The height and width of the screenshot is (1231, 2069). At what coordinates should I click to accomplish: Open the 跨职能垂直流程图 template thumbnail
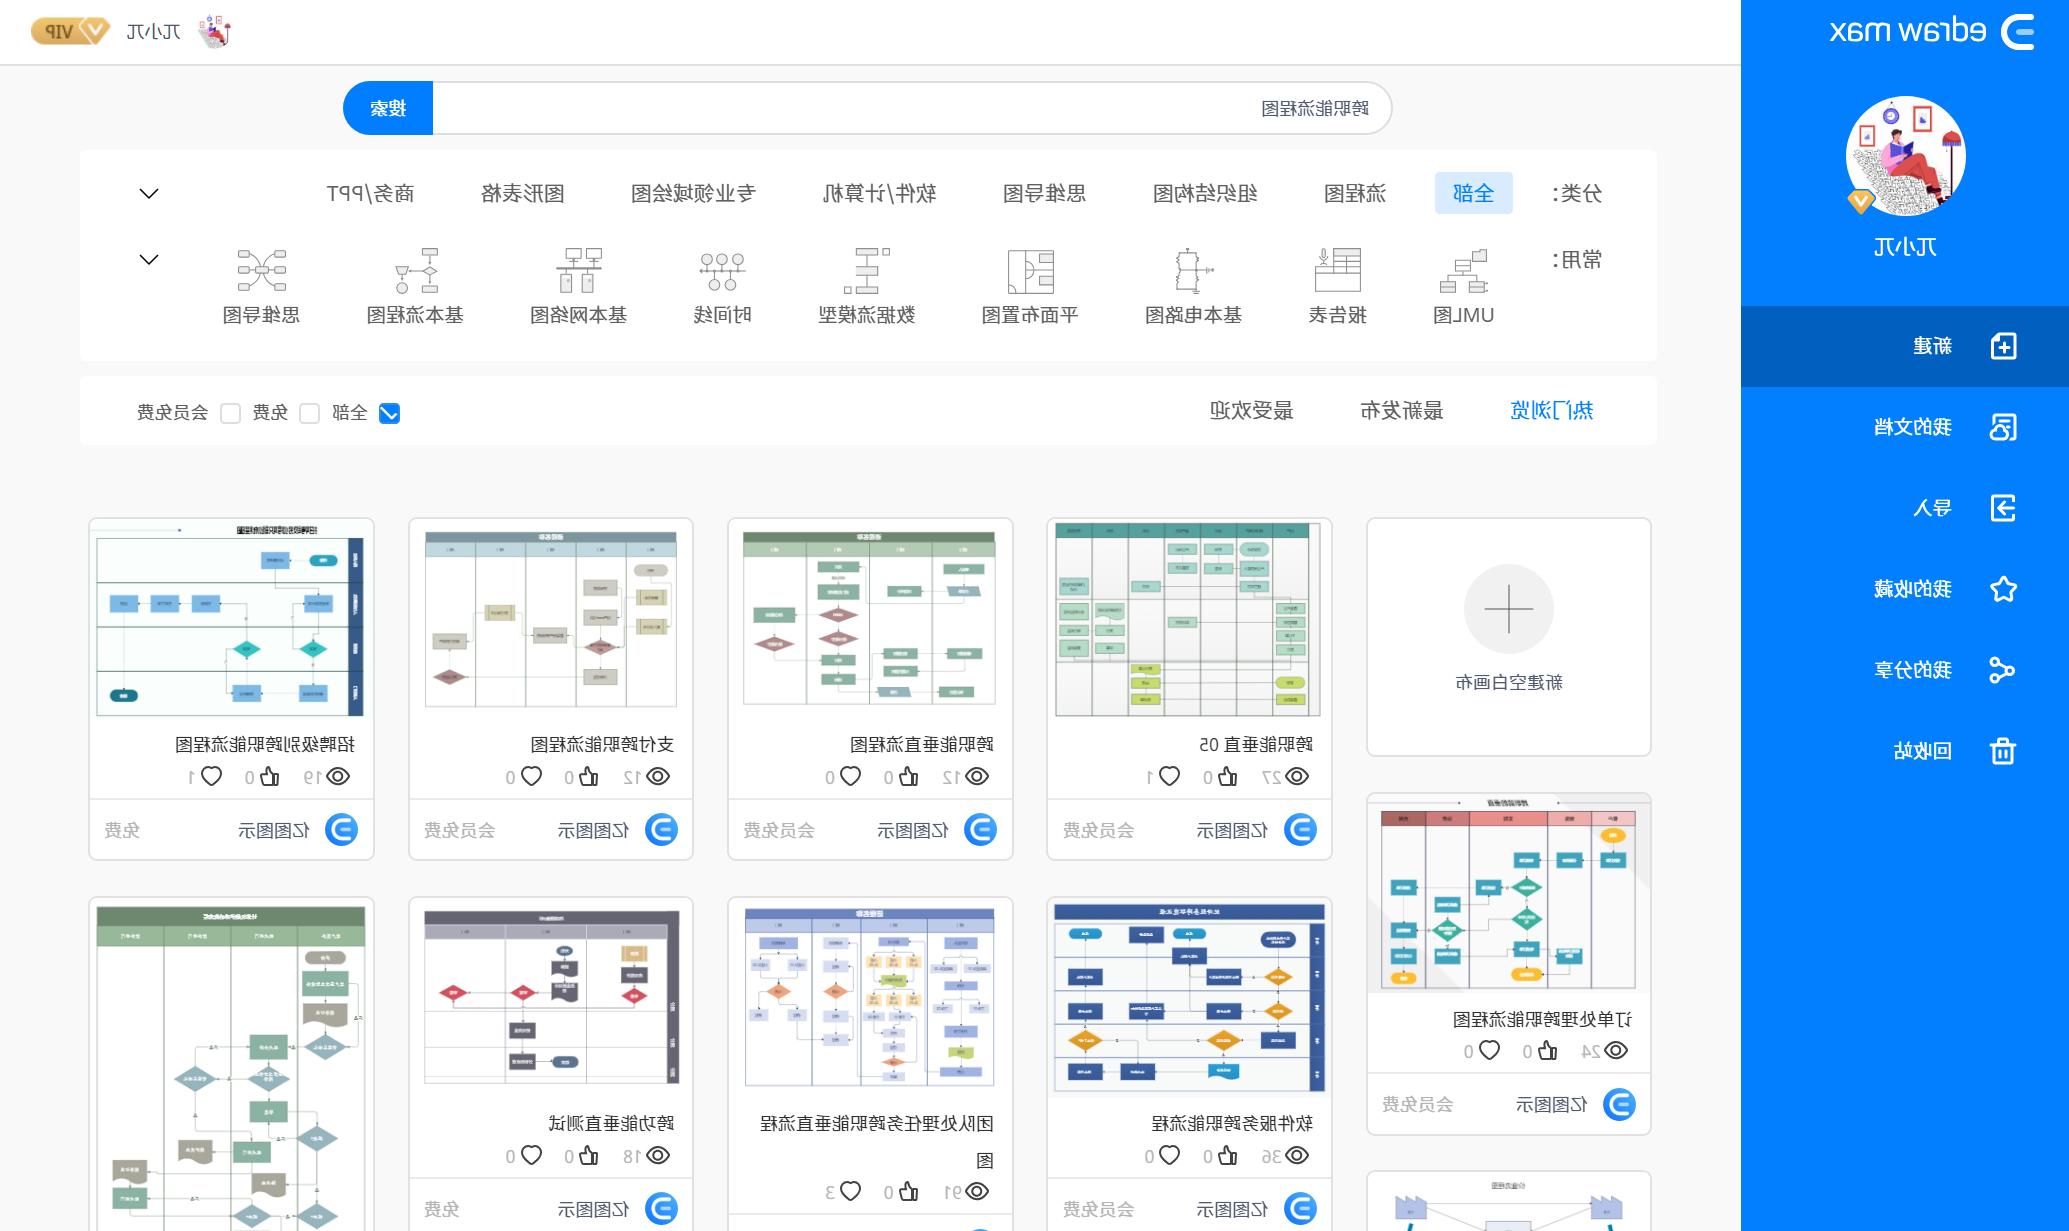pos(870,618)
